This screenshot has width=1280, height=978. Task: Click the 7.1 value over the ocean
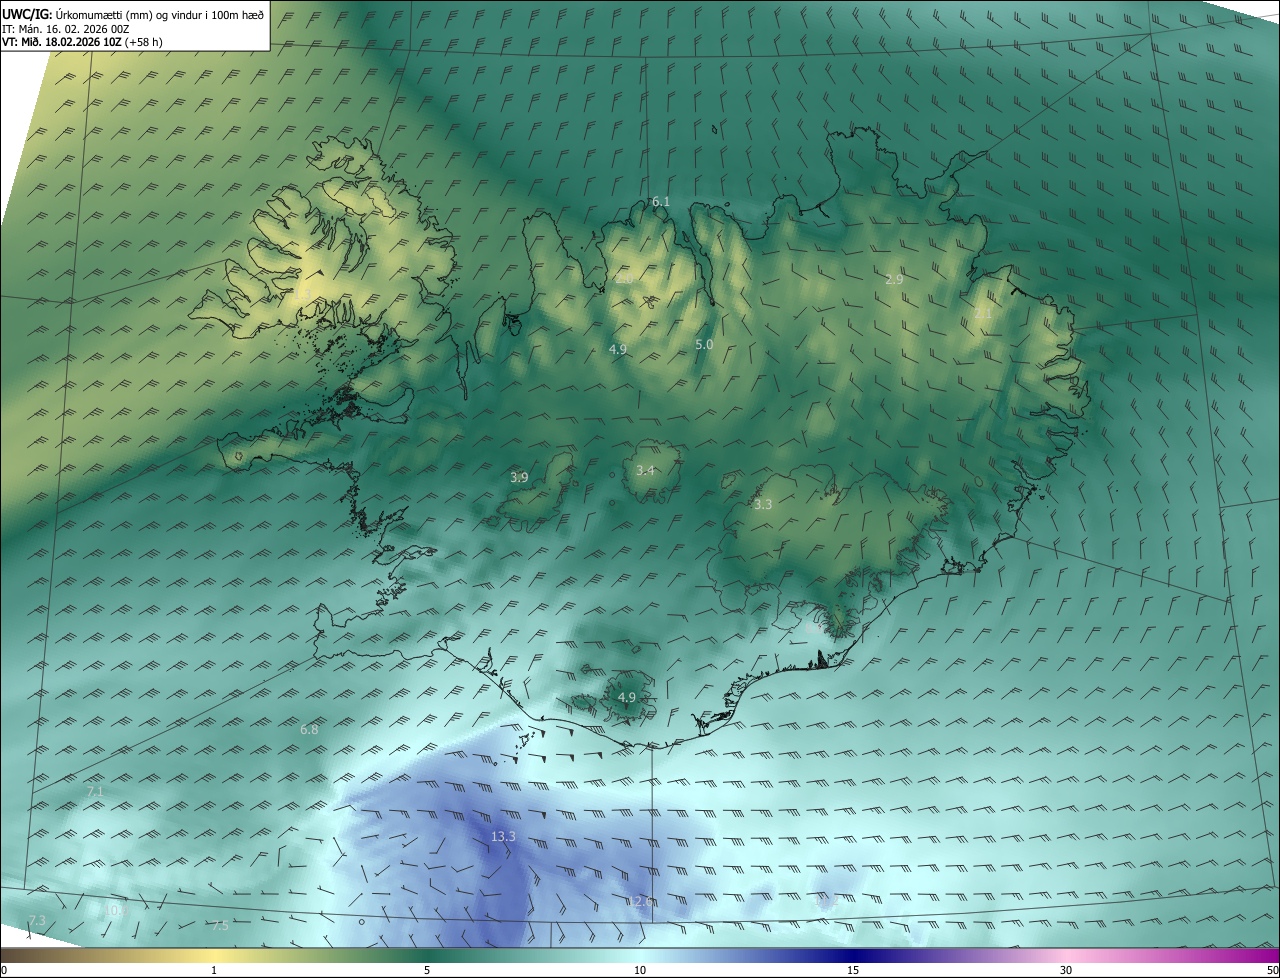tap(95, 791)
